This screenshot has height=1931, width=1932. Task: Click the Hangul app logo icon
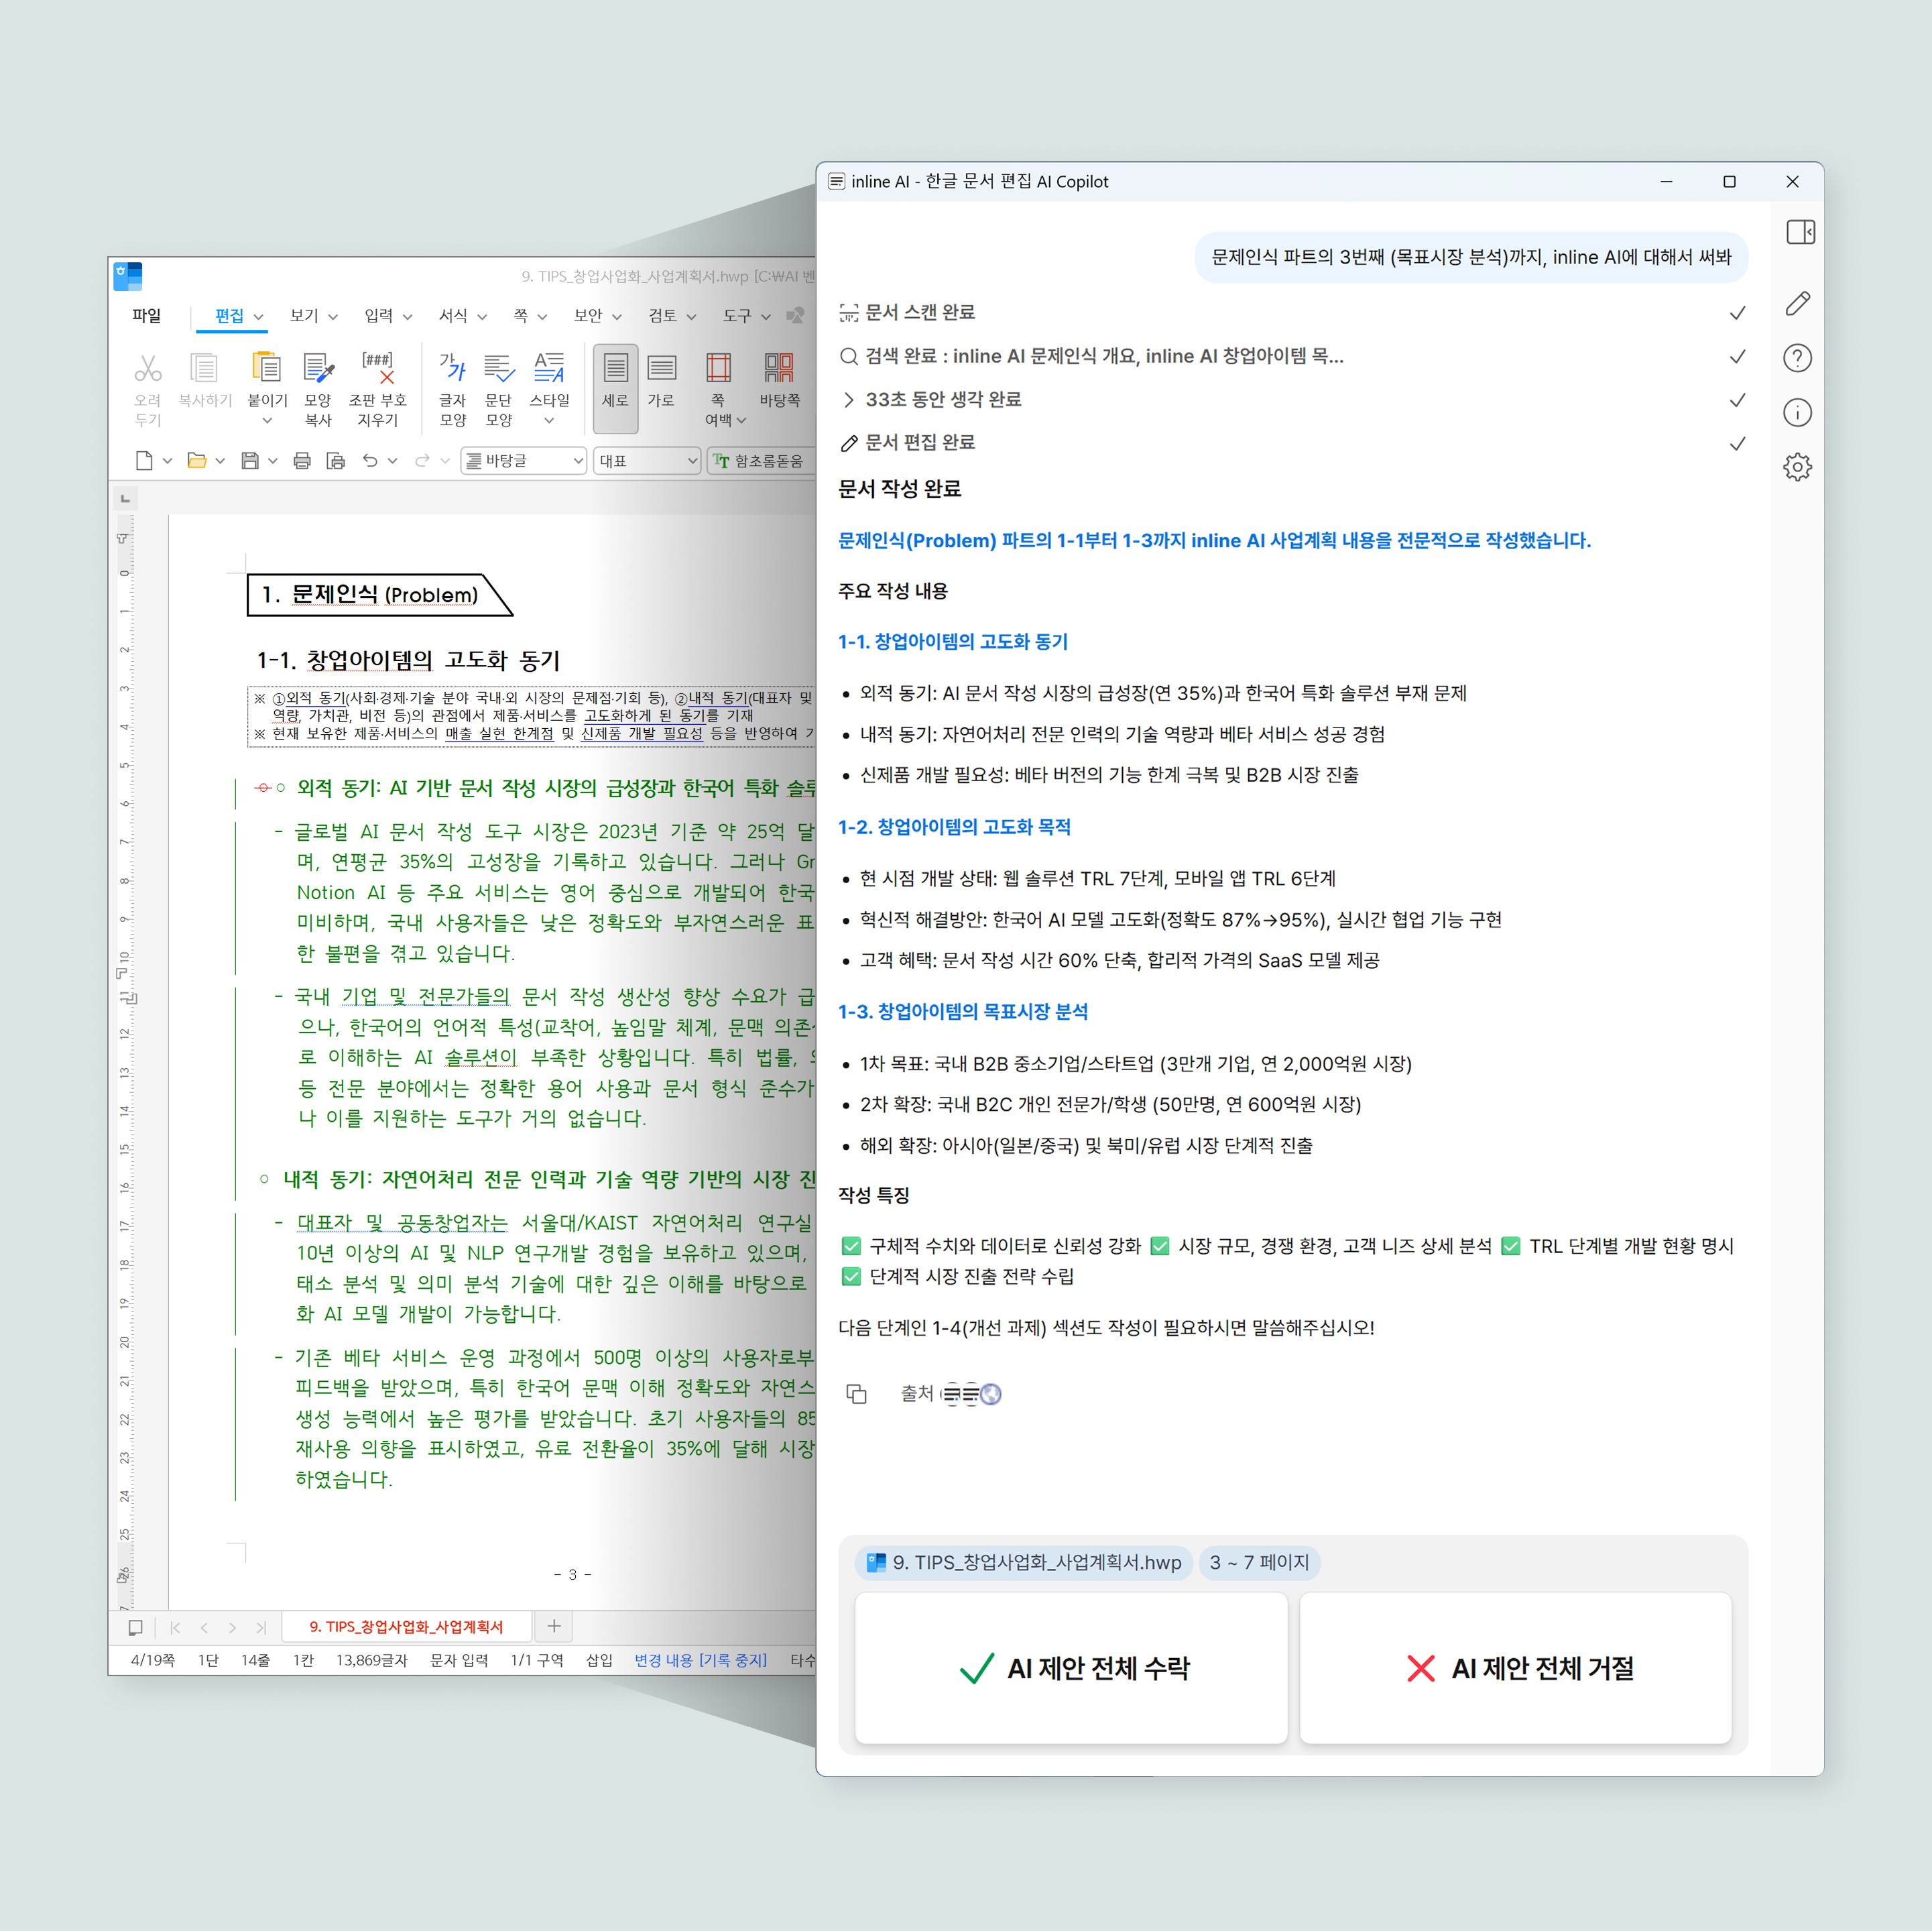(128, 276)
